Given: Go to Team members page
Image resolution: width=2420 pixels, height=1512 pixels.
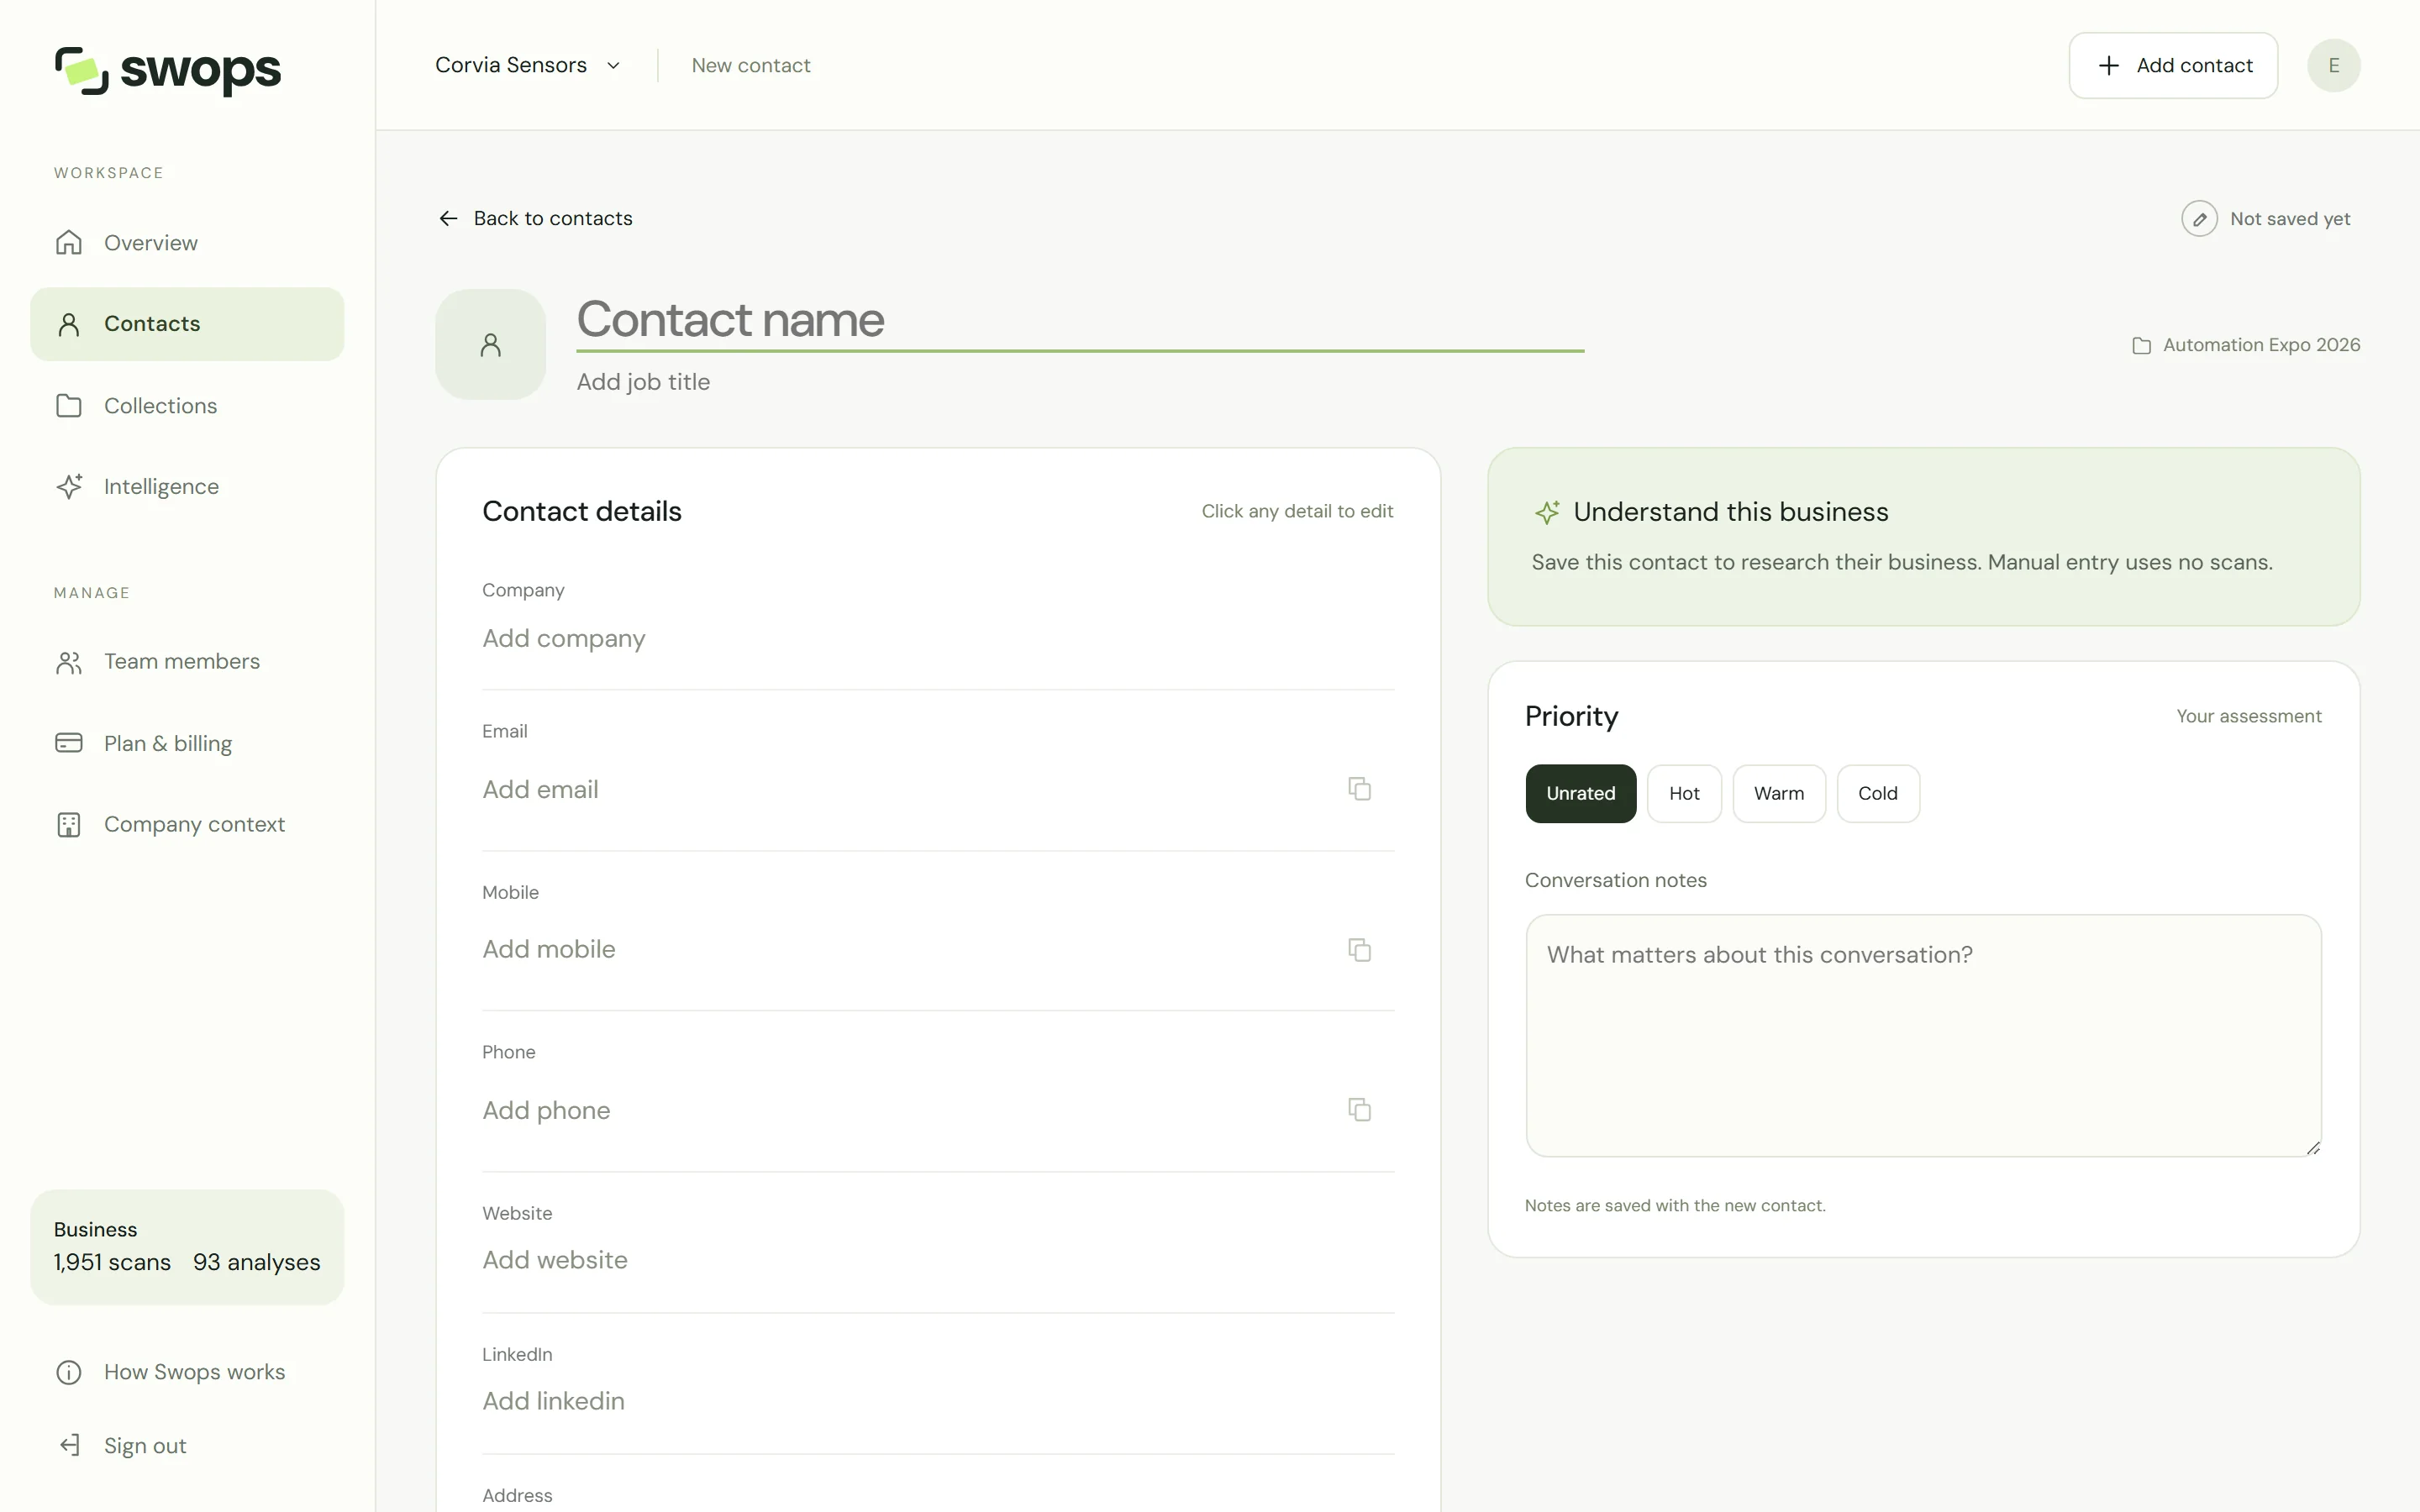Looking at the screenshot, I should 187,662.
